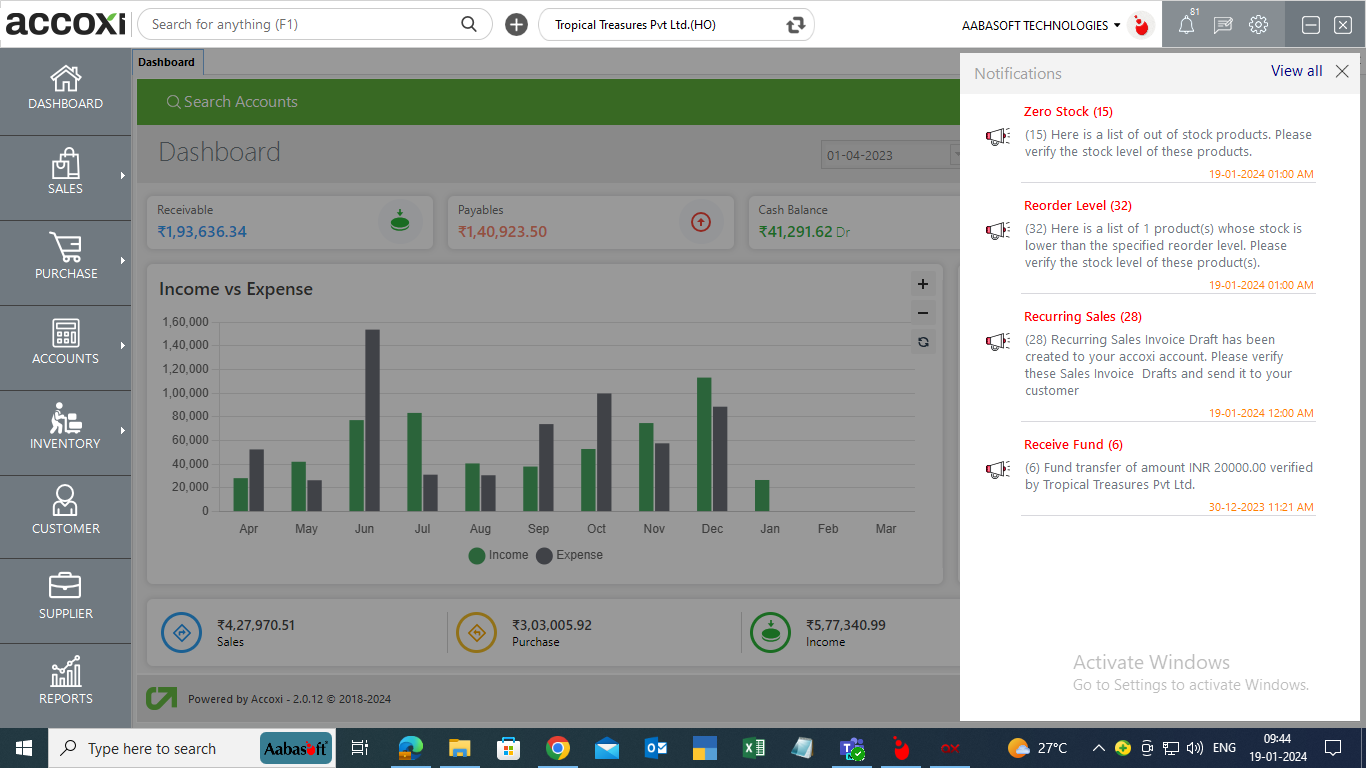
Task: Open the AABASOFT TECHNOLOGIES user dropdown
Action: [1041, 26]
